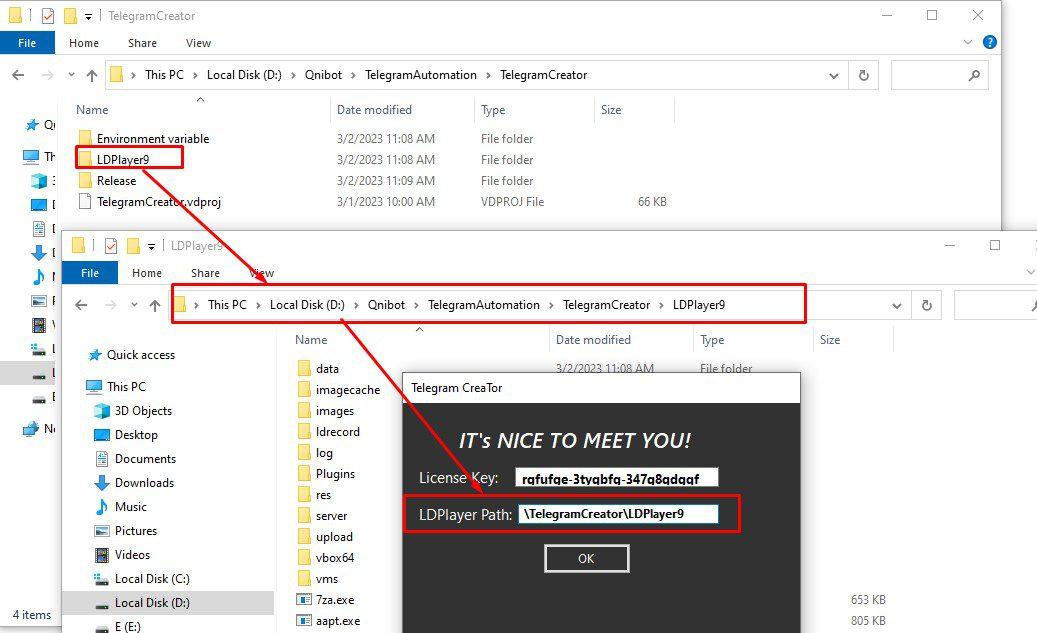Screen dimensions: 1037x633
Task: Select the server folder
Action: pyautogui.click(x=331, y=516)
